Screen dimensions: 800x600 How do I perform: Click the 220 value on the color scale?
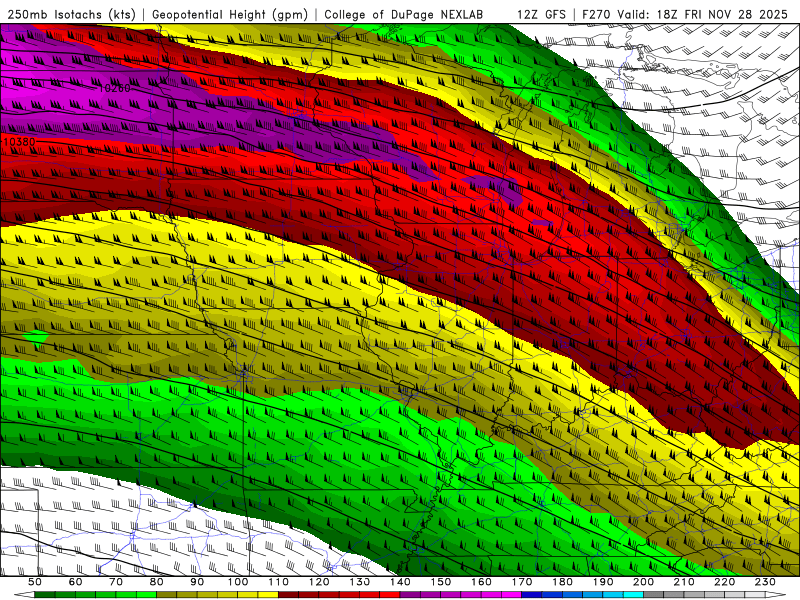(724, 582)
